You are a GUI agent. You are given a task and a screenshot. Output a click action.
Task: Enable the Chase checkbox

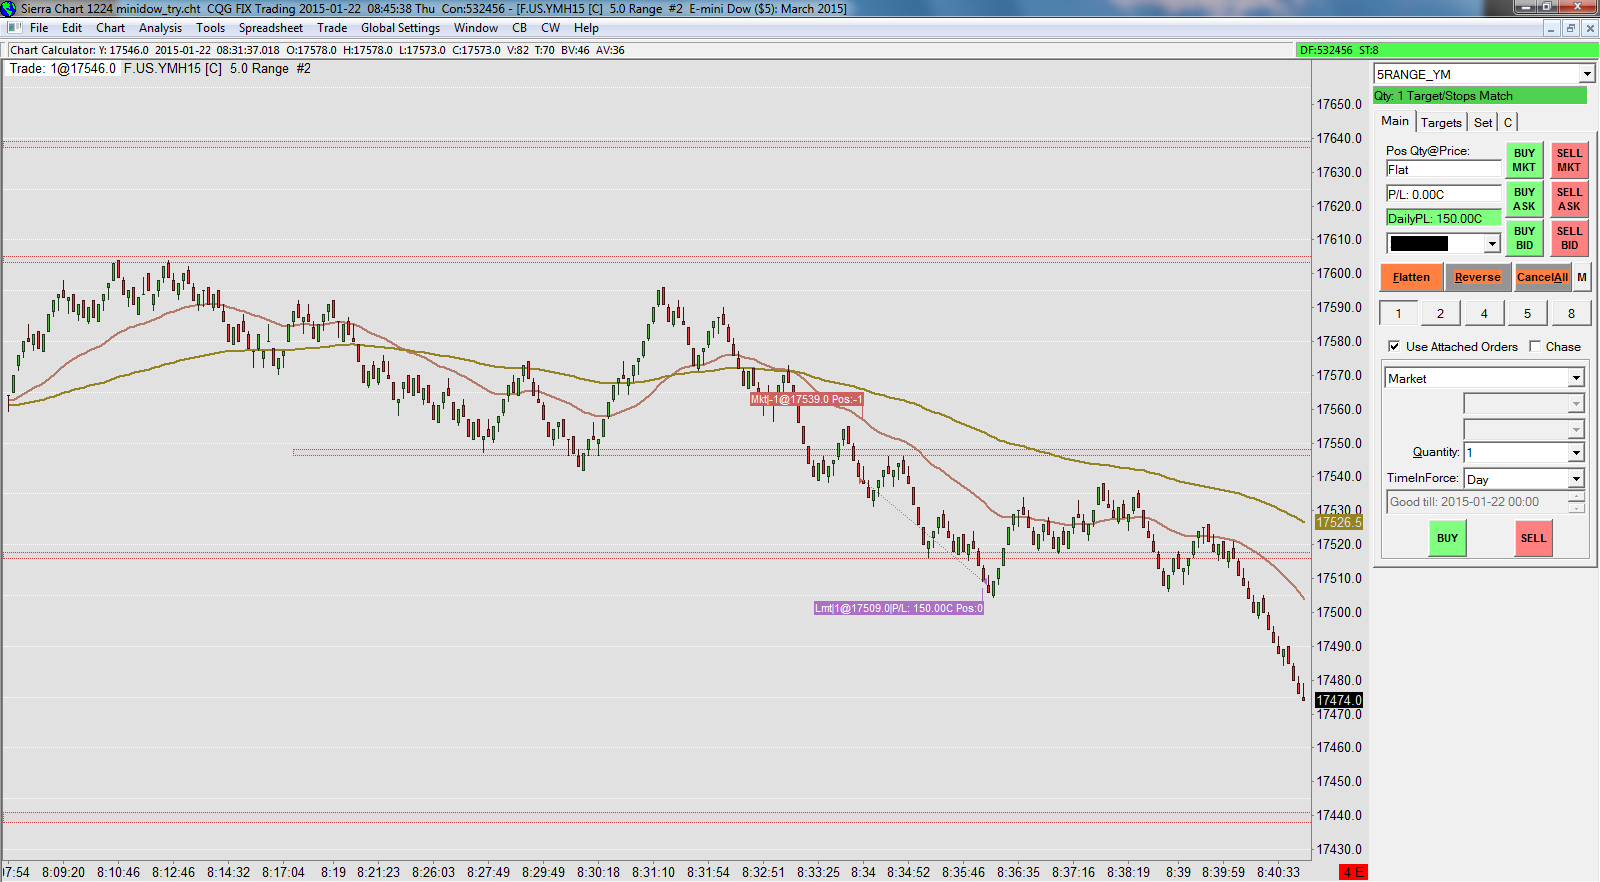(x=1535, y=347)
